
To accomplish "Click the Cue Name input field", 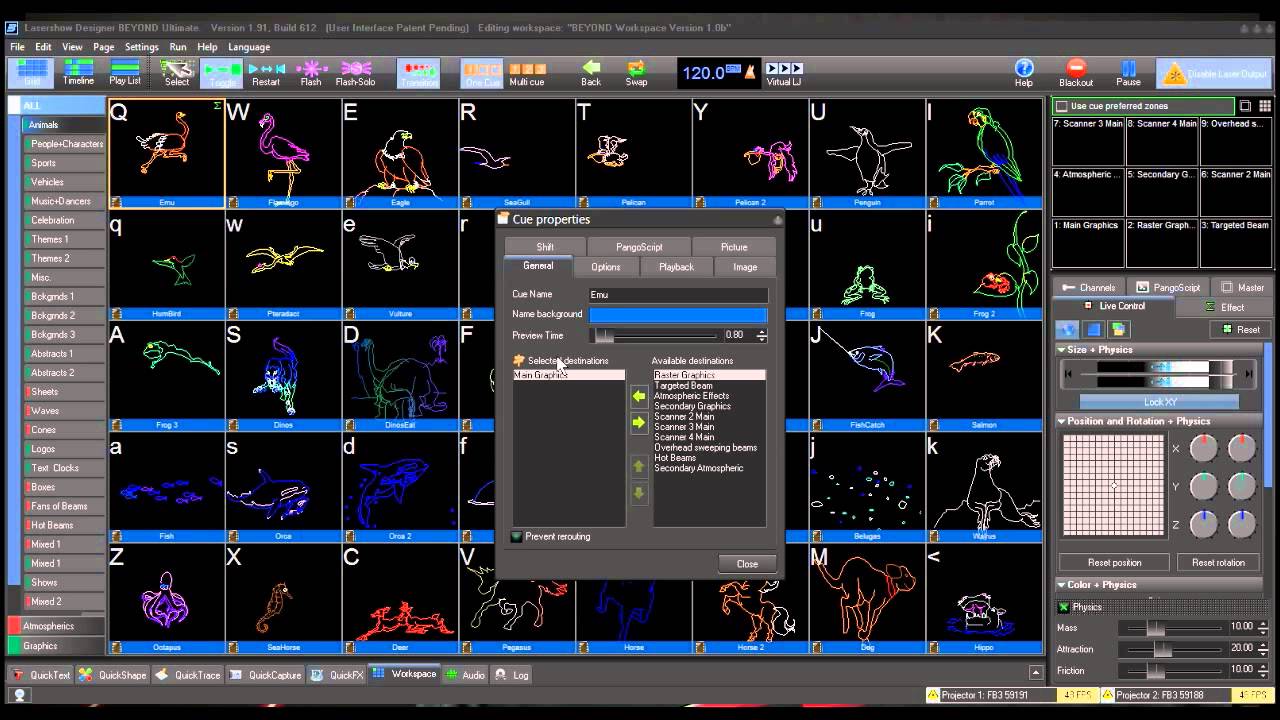I will (x=678, y=295).
